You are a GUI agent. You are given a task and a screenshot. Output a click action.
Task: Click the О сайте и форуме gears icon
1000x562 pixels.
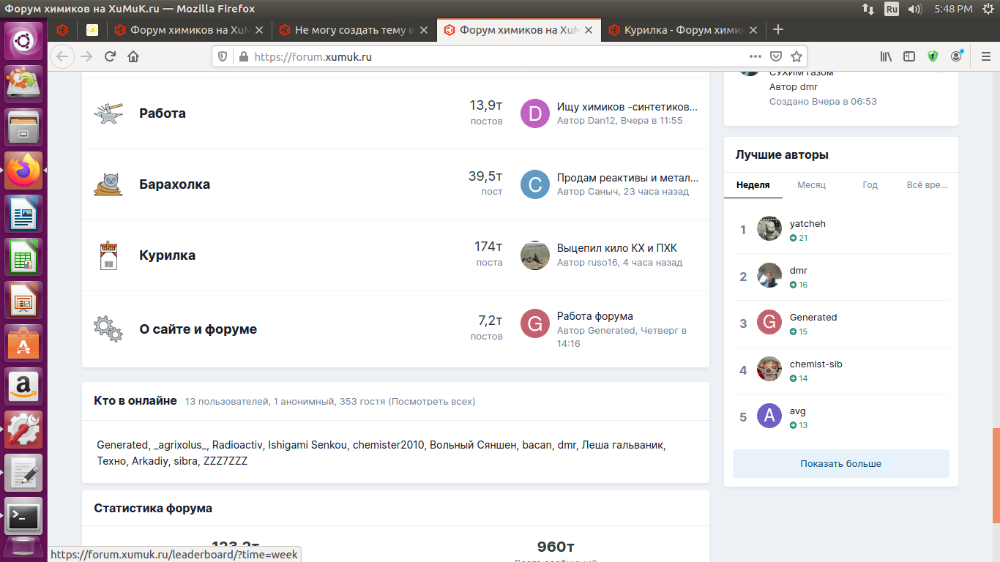tap(108, 329)
